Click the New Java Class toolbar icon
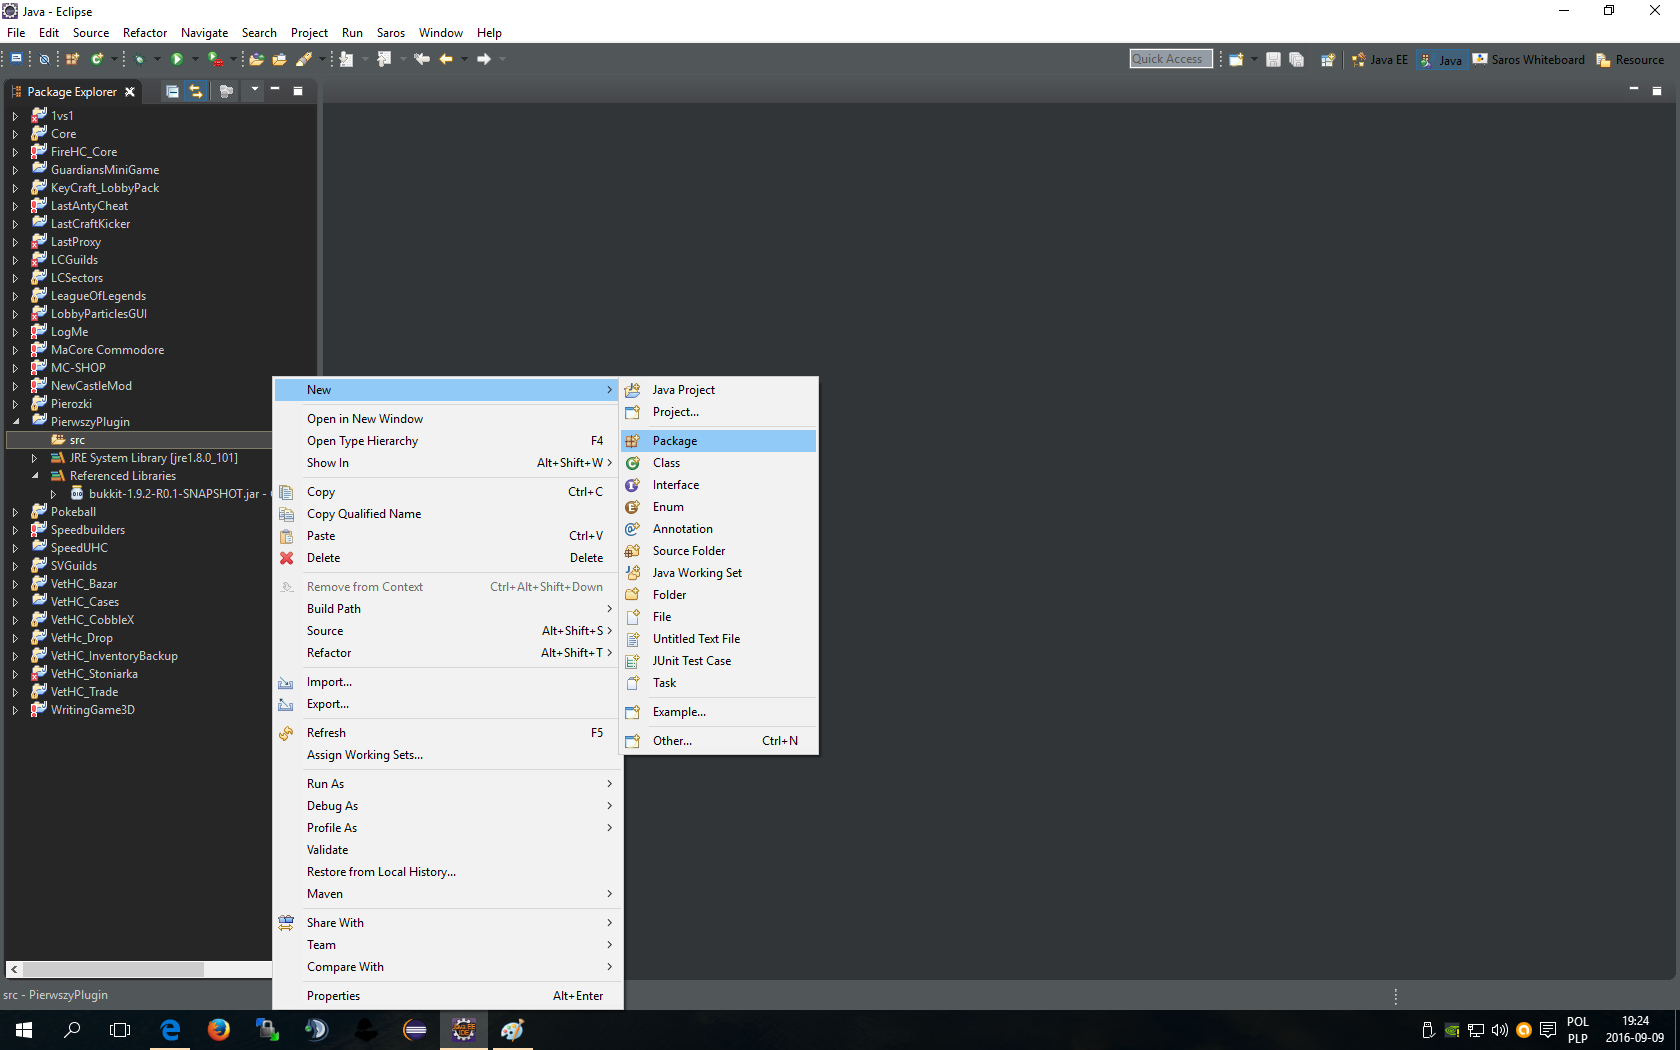Screen dimensions: 1680x1050 point(97,59)
